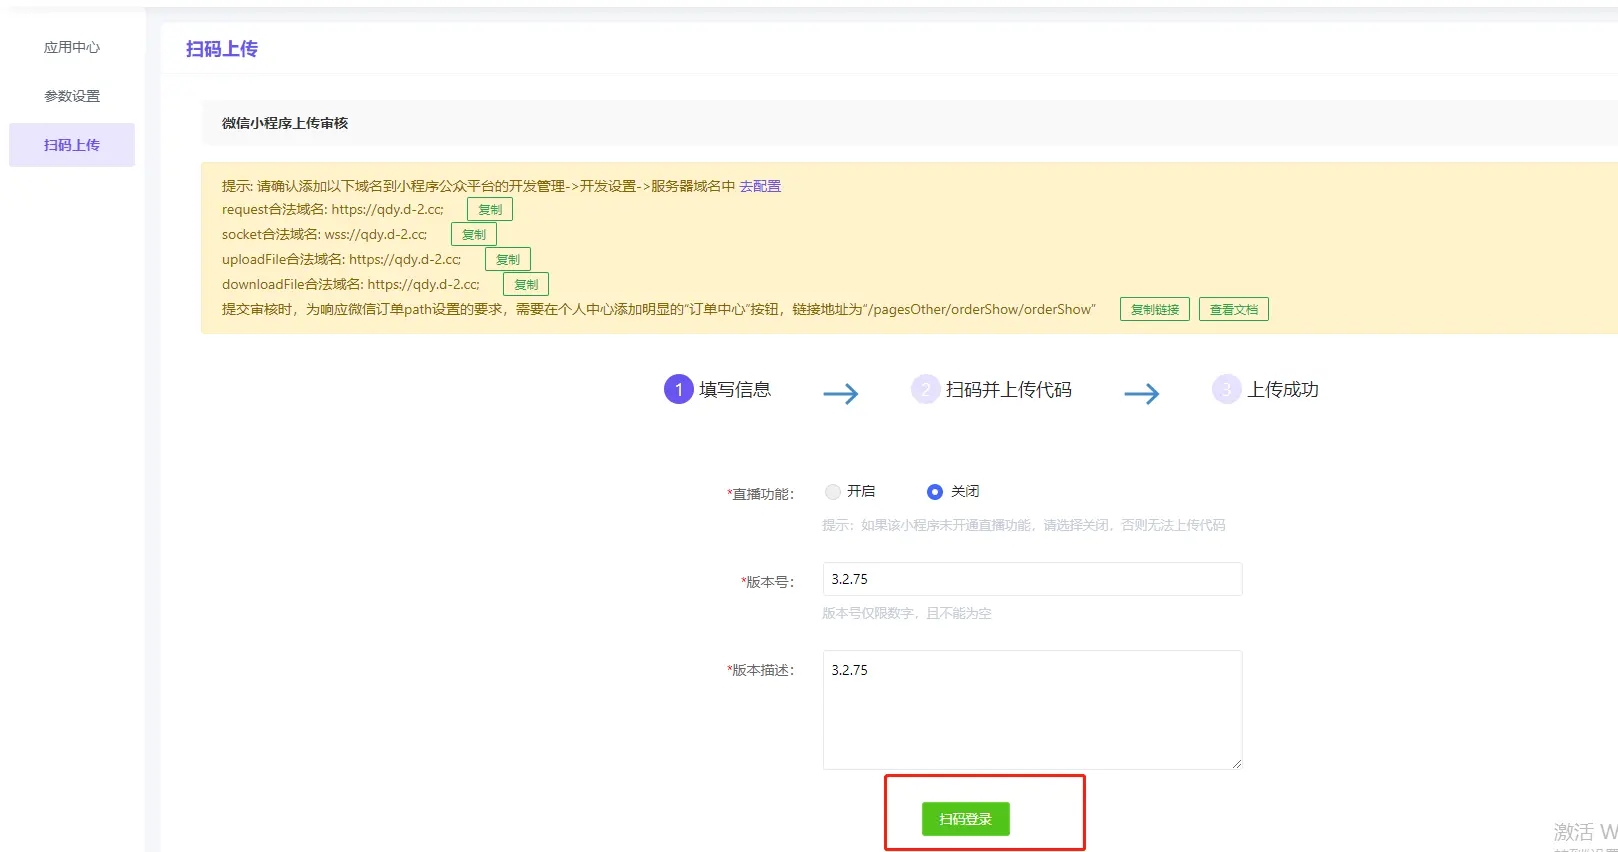
Task: Copy the uploadFile合法域名 address
Action: (508, 260)
